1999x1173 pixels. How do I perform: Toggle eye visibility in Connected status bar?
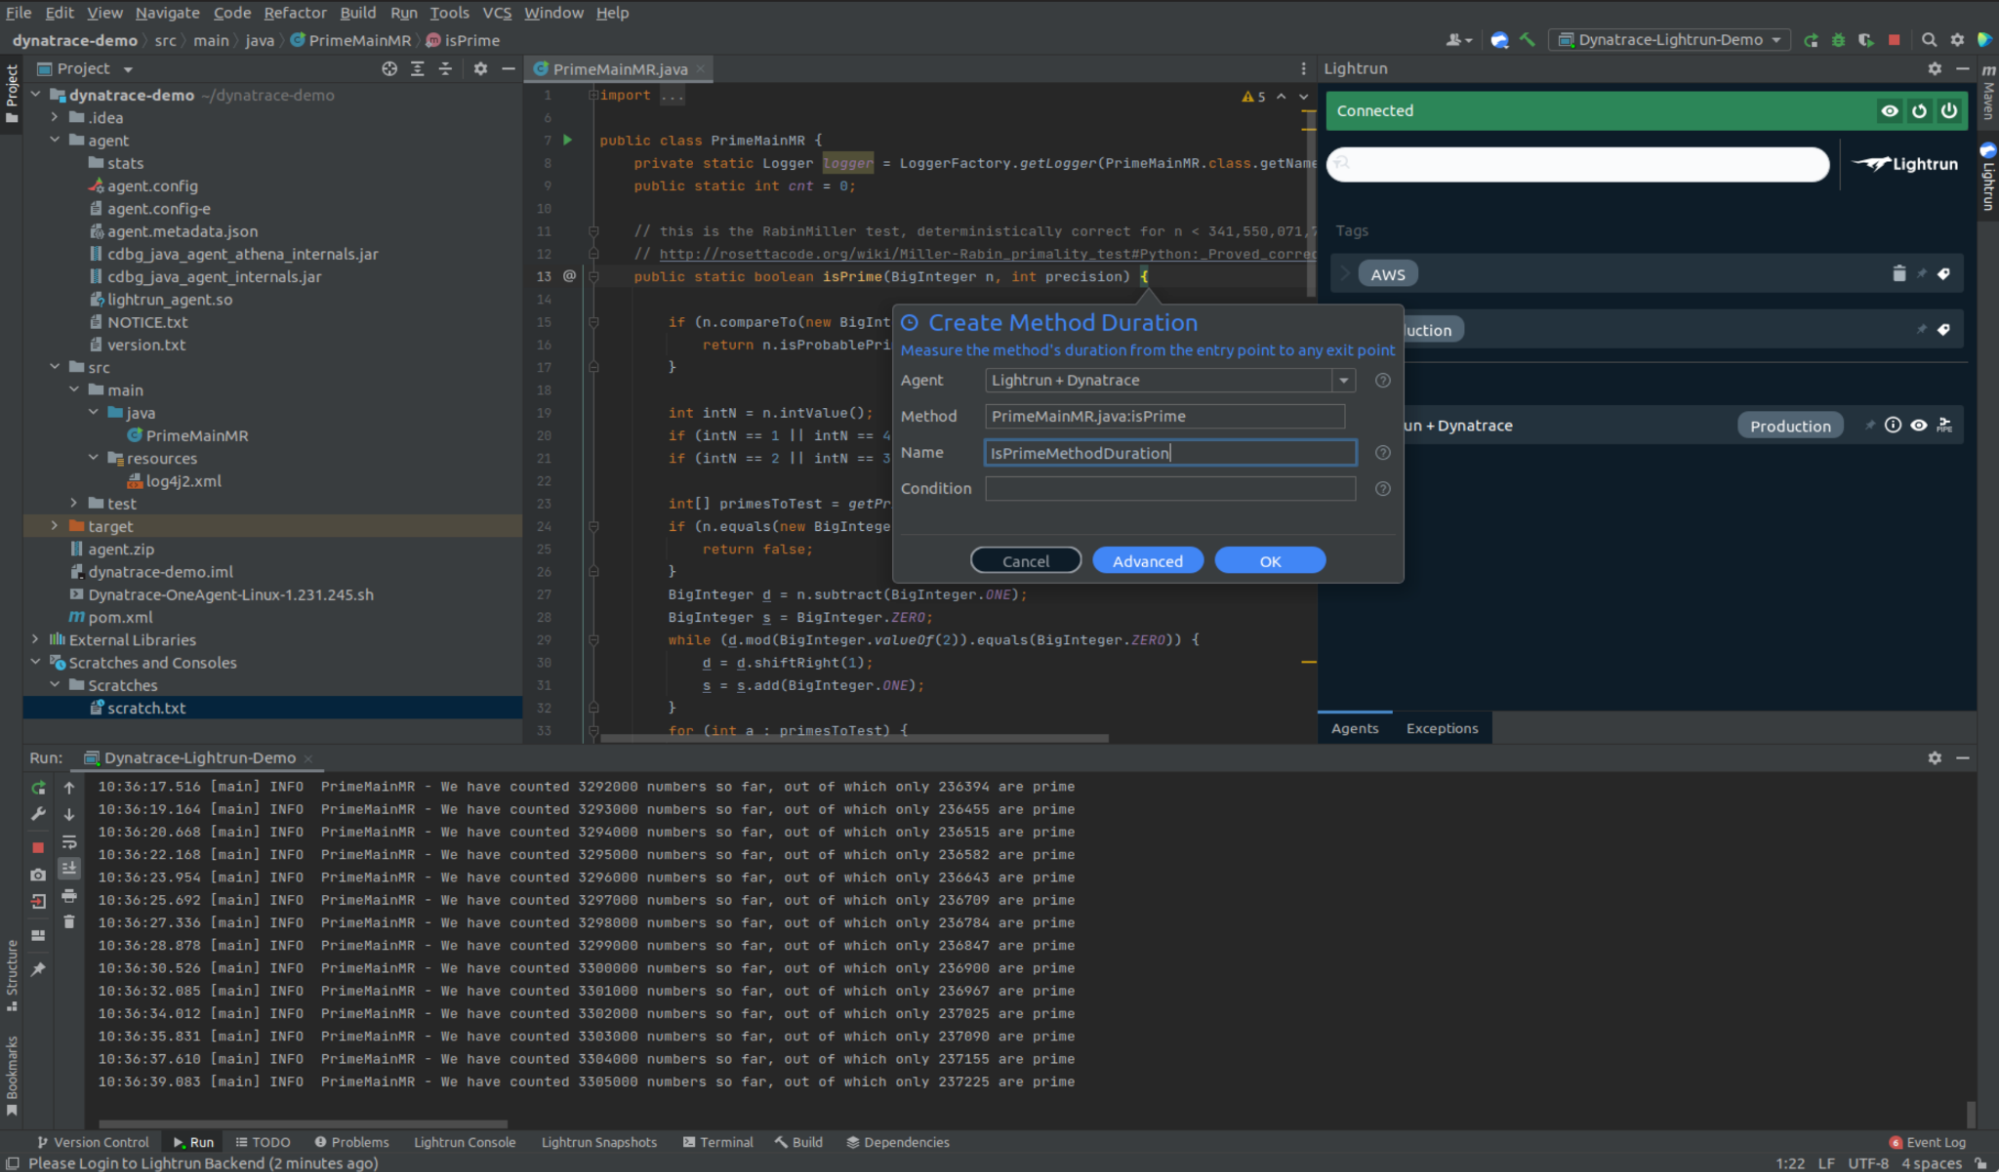(1889, 111)
